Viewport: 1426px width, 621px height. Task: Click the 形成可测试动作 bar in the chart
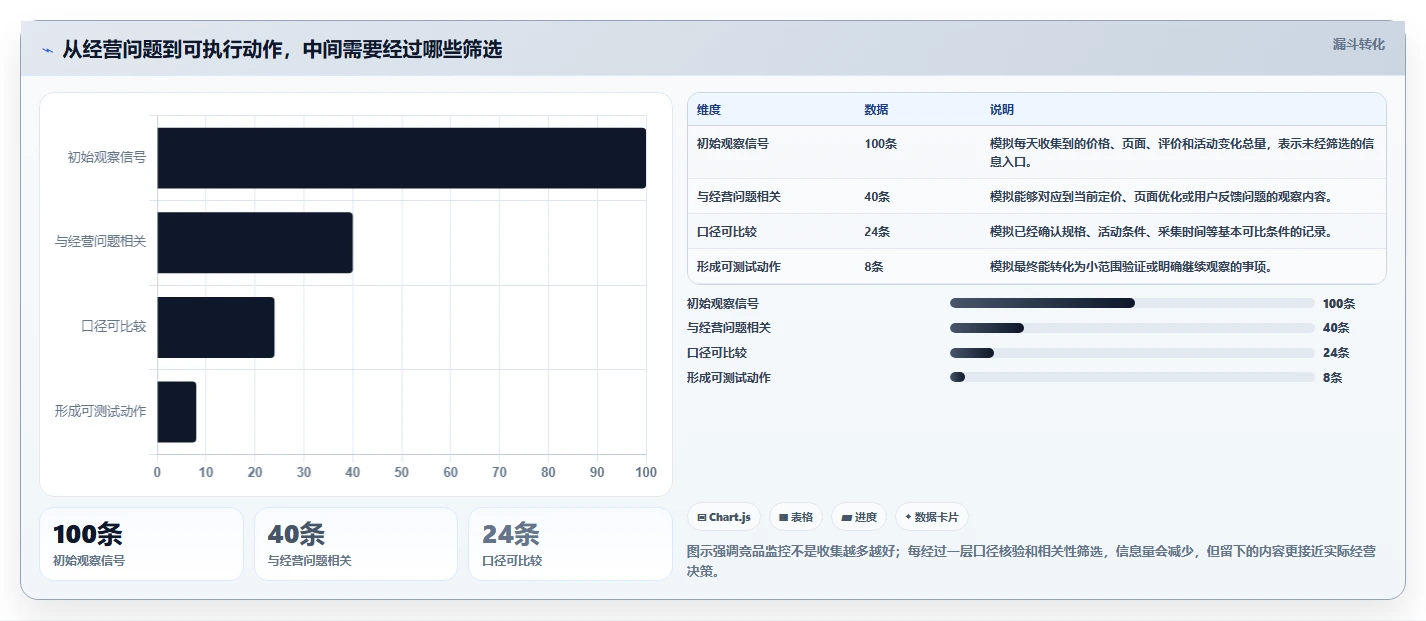pos(177,412)
